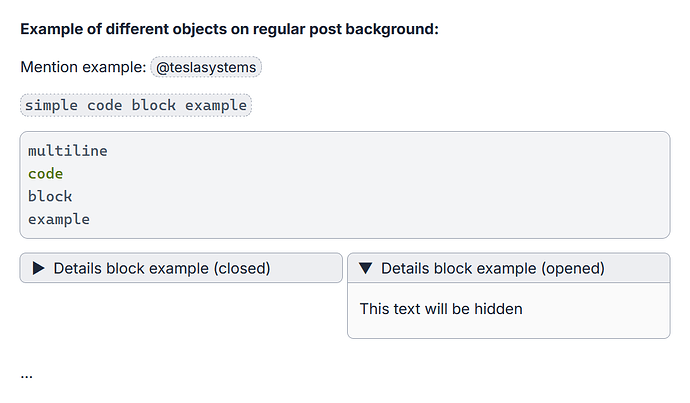This screenshot has height=403, width=690.
Task: Open the @teslasystems mention
Action: [x=207, y=68]
